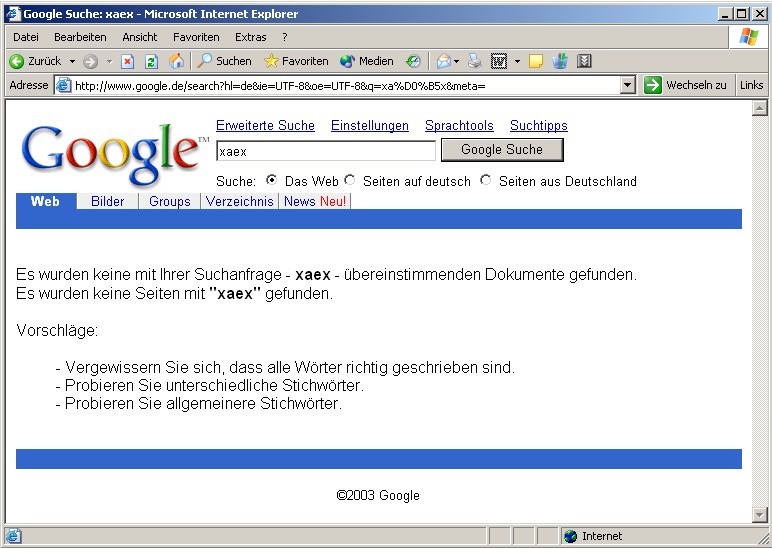Click the Links toolbar label
This screenshot has width=772, height=548.
tap(751, 85)
